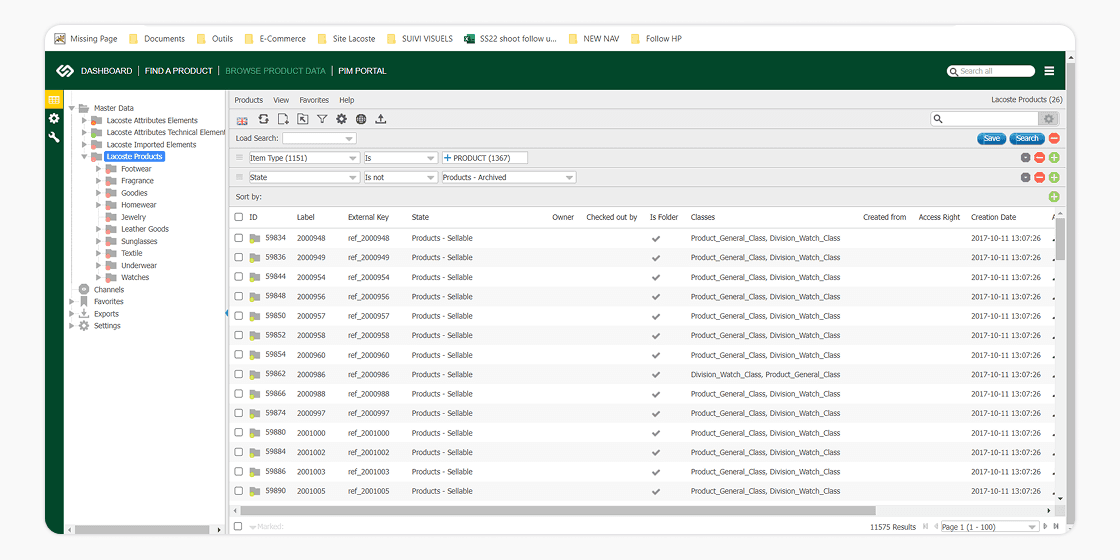Open the hamburger menu in the header

(x=1049, y=71)
